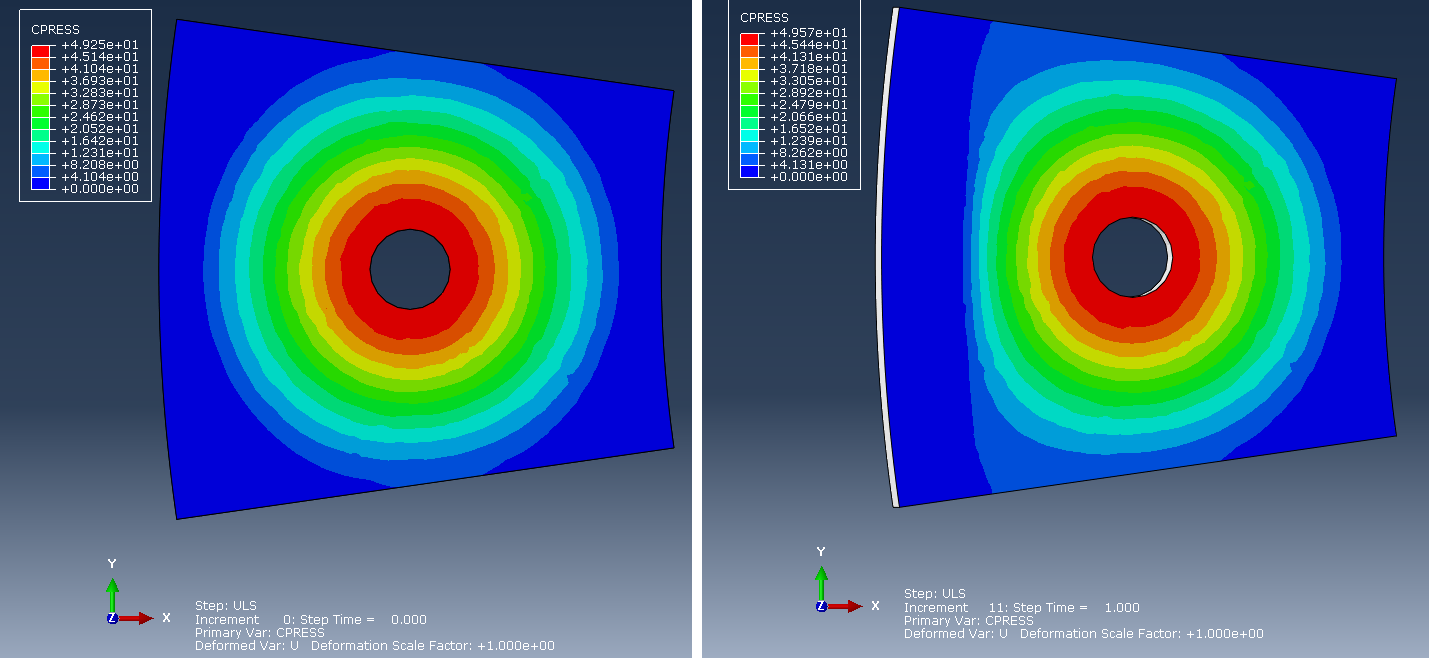
Task: Click the Z label on the right viewport triad
Action: pyautogui.click(x=820, y=606)
